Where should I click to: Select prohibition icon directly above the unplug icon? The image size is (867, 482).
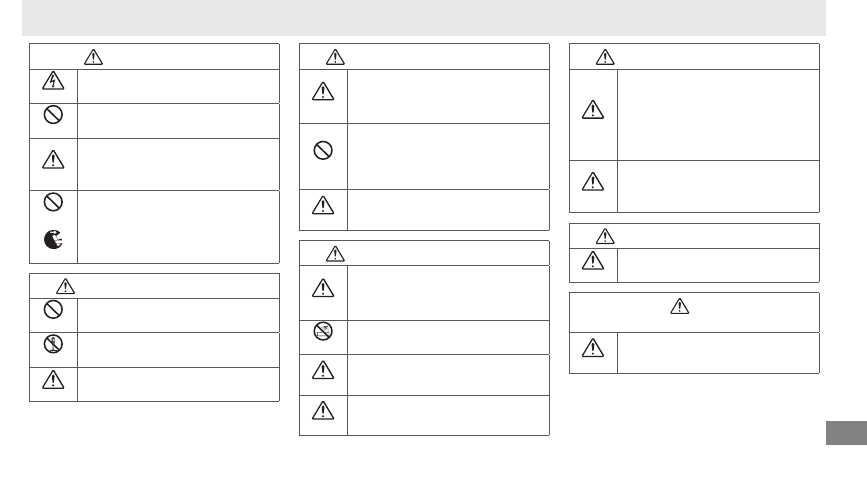(x=53, y=202)
